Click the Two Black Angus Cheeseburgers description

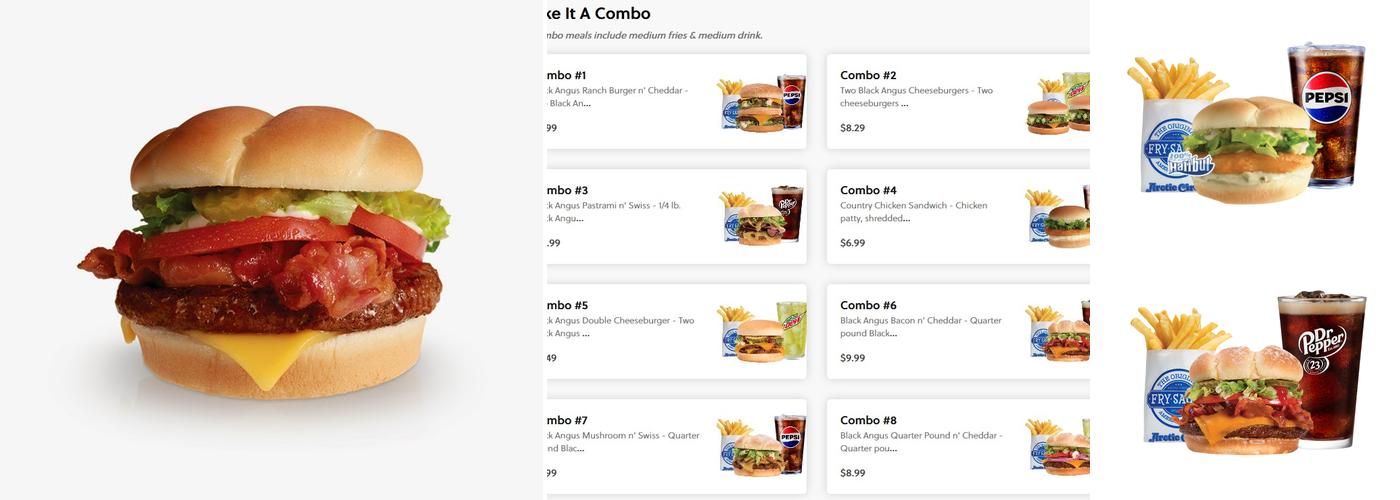tap(916, 96)
